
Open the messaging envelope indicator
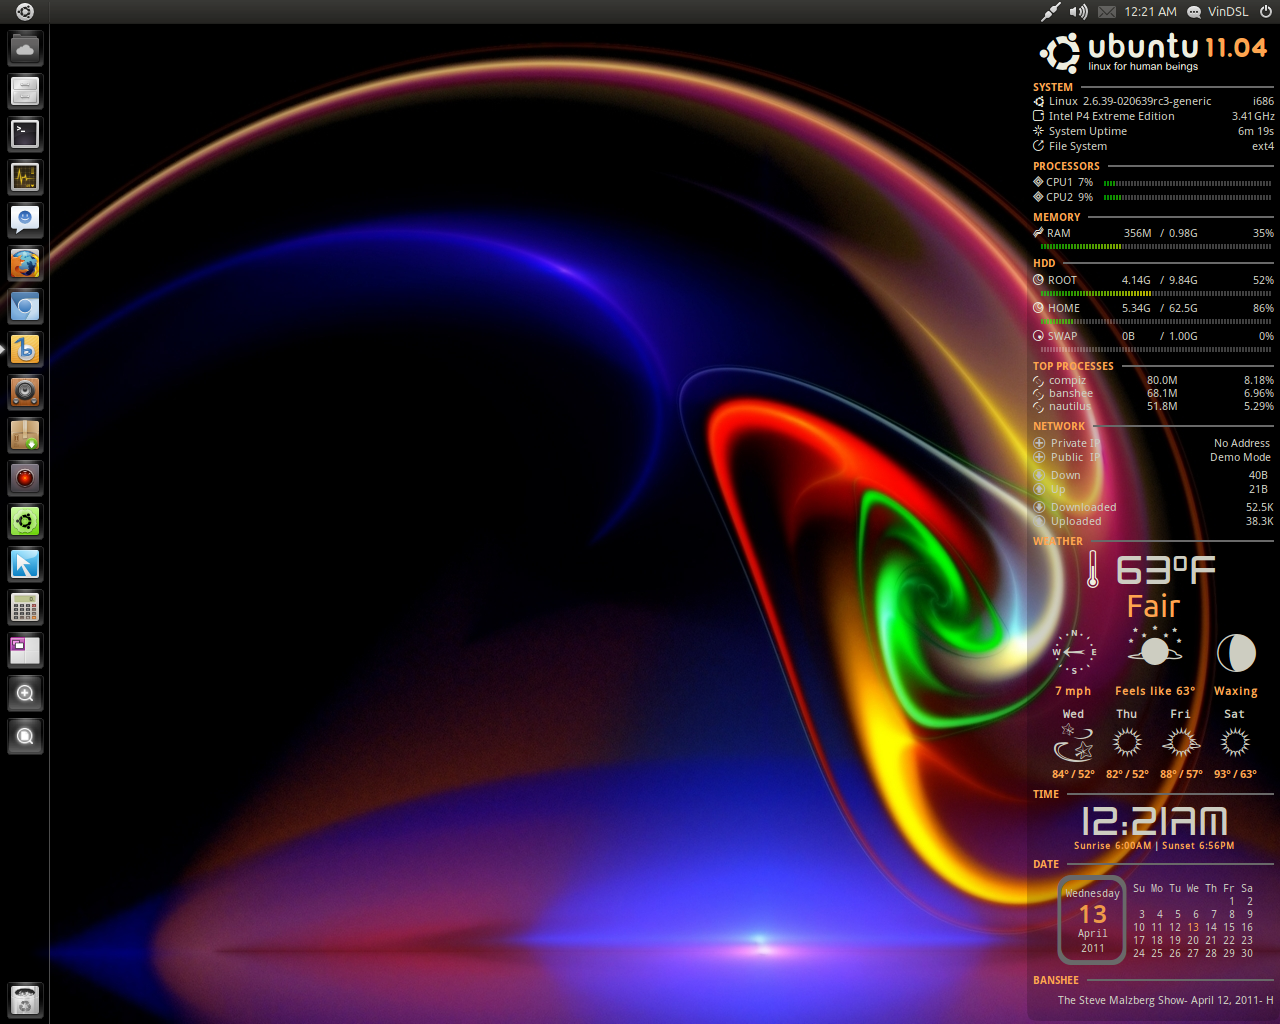[1106, 12]
